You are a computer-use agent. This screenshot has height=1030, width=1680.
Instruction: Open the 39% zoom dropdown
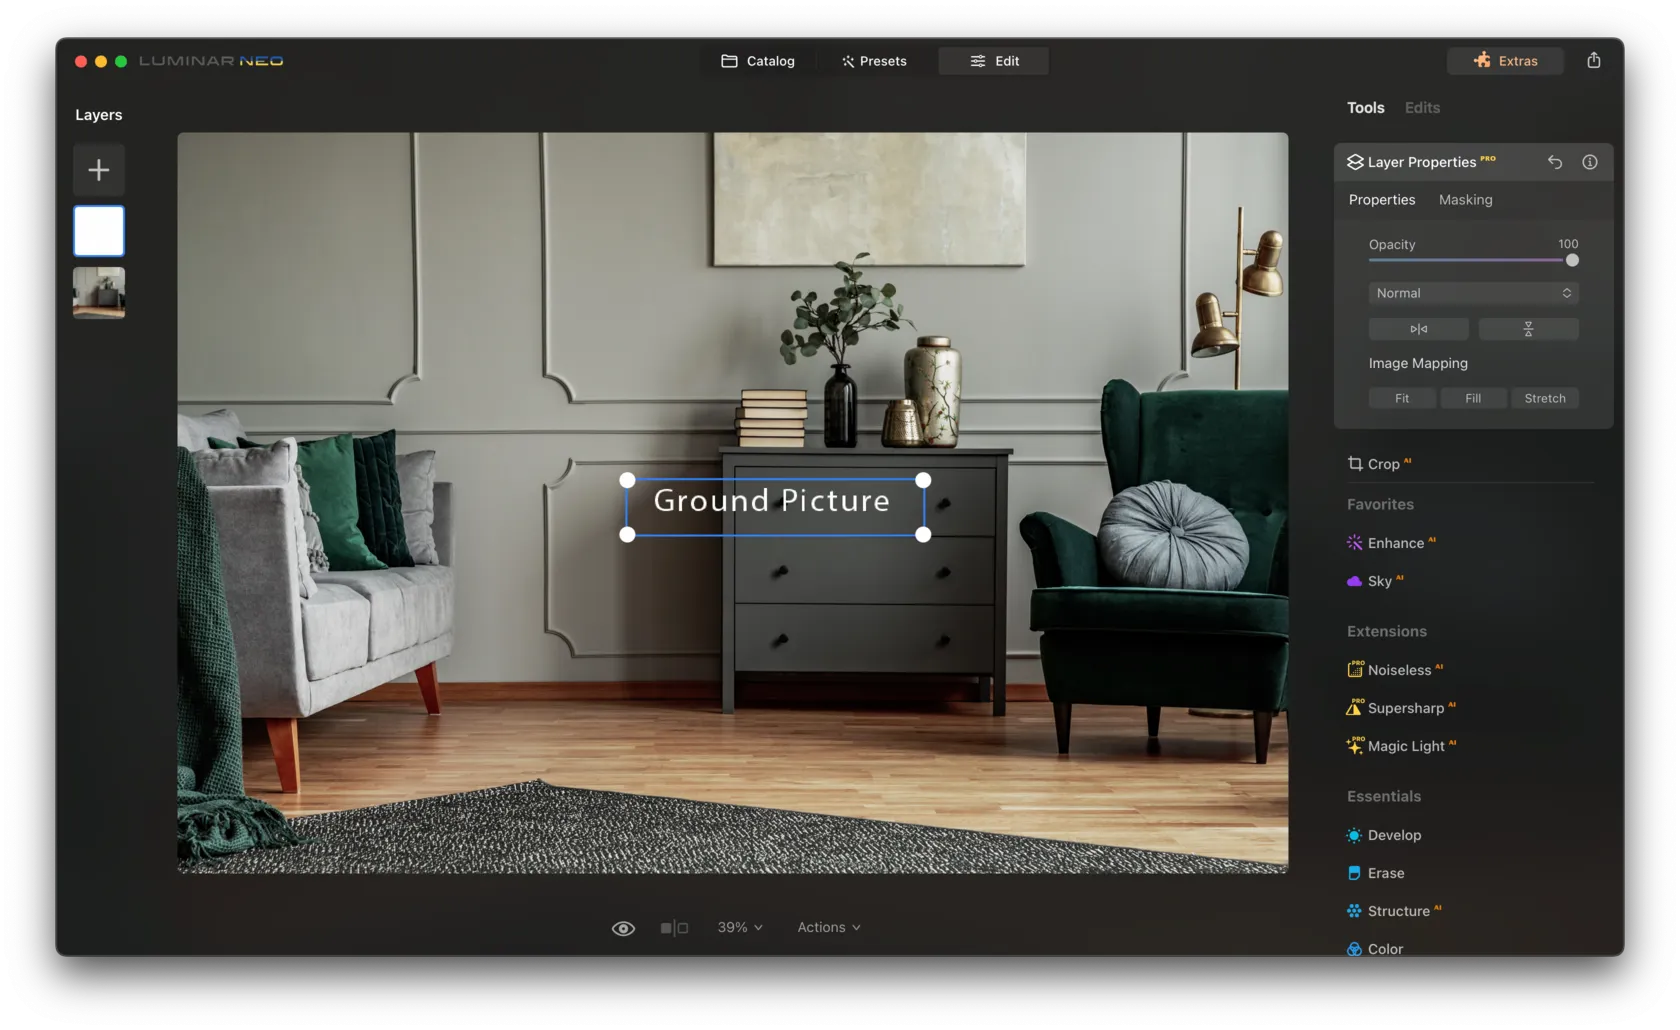[740, 928]
